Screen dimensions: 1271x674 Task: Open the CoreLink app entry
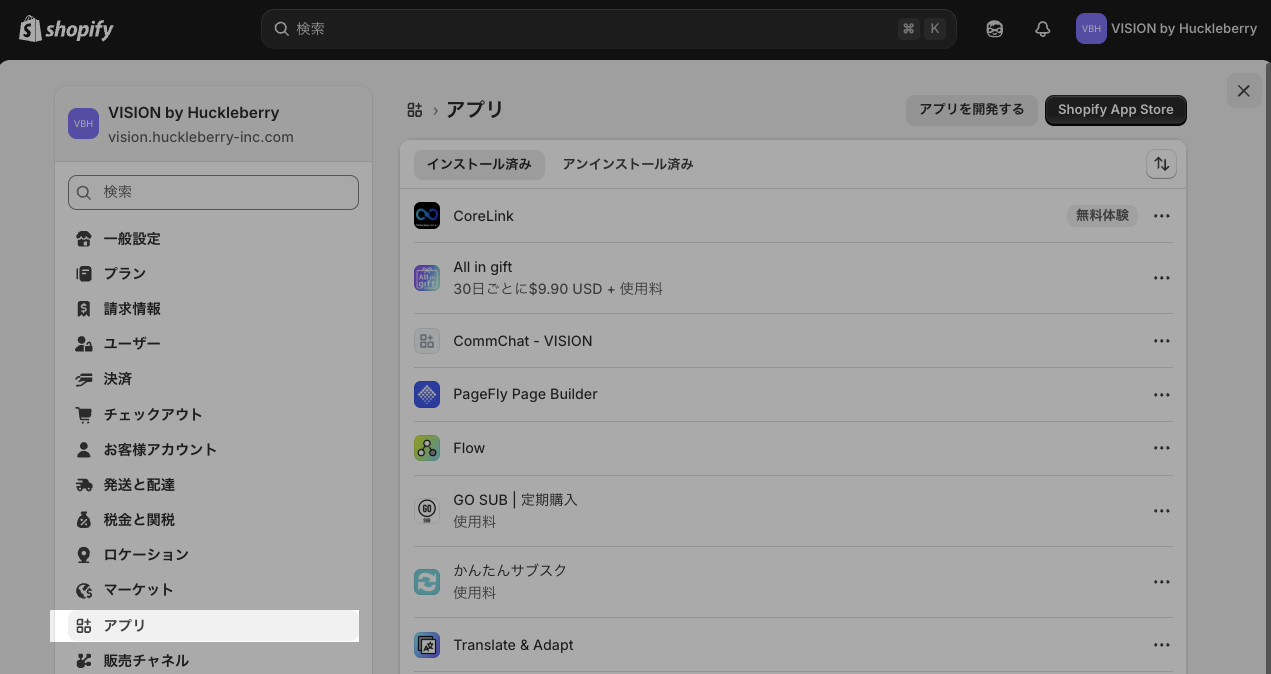coord(793,216)
